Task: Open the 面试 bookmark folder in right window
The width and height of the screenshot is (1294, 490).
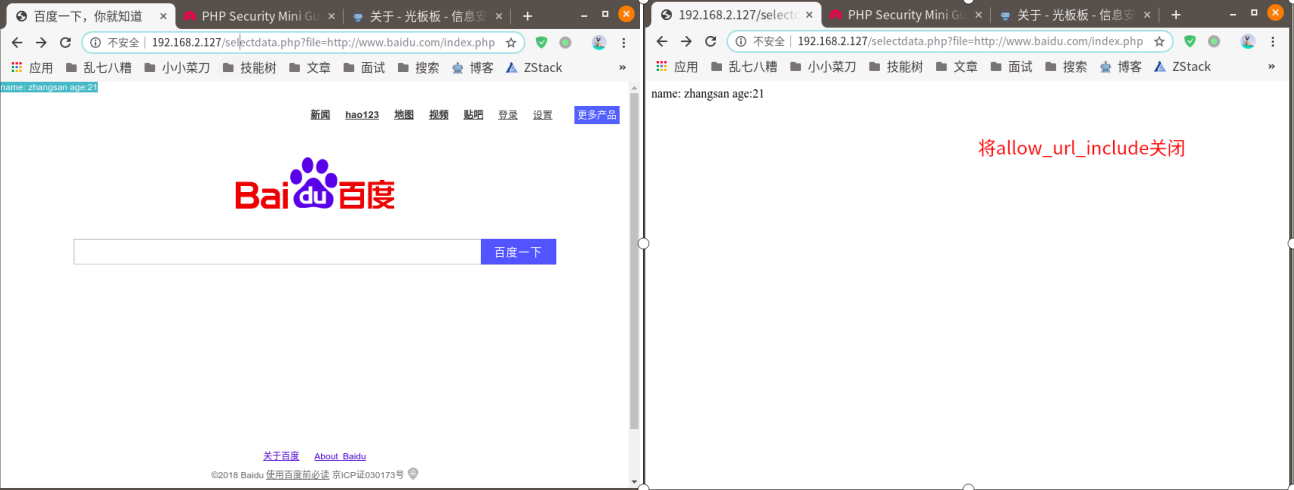Action: 1012,66
